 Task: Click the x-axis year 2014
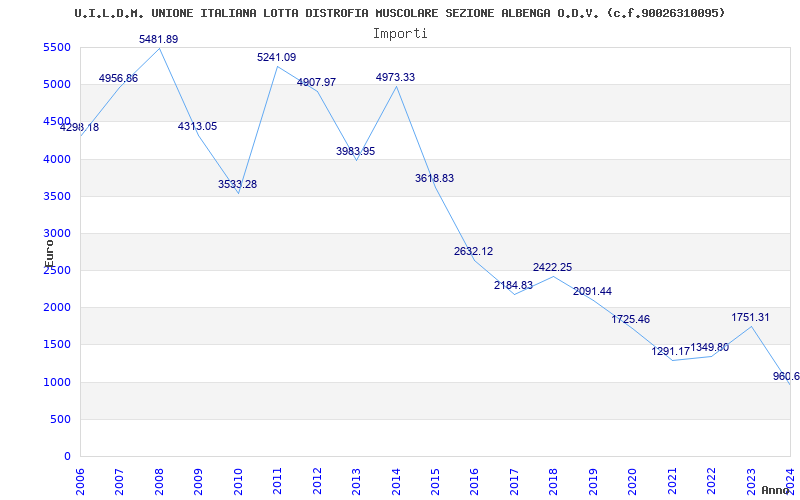(396, 481)
